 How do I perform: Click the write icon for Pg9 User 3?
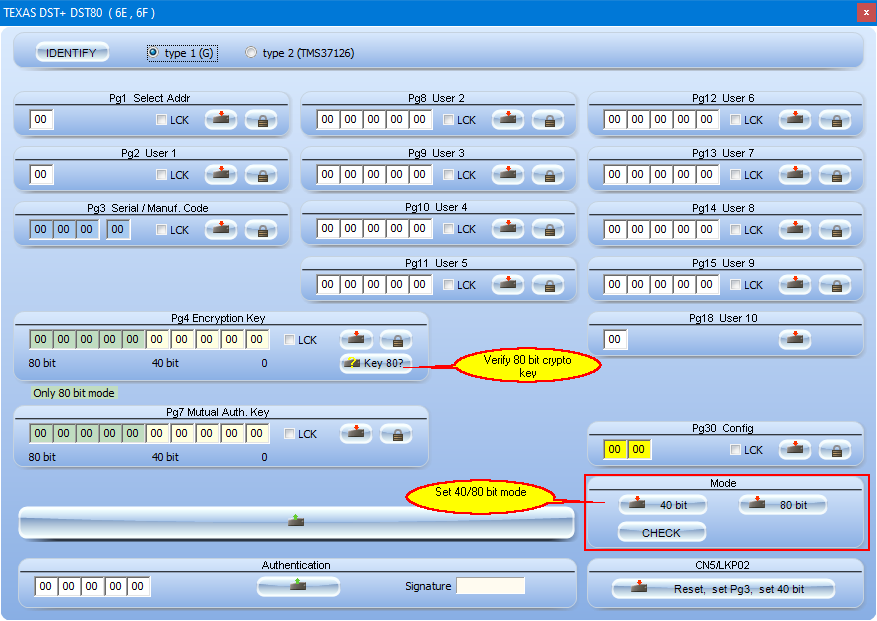coord(508,175)
